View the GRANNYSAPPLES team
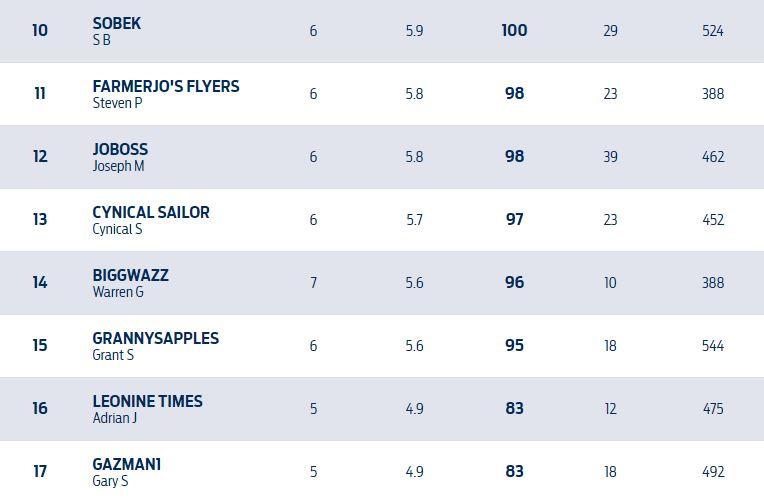Viewport: 764px width, 502px height. click(155, 338)
